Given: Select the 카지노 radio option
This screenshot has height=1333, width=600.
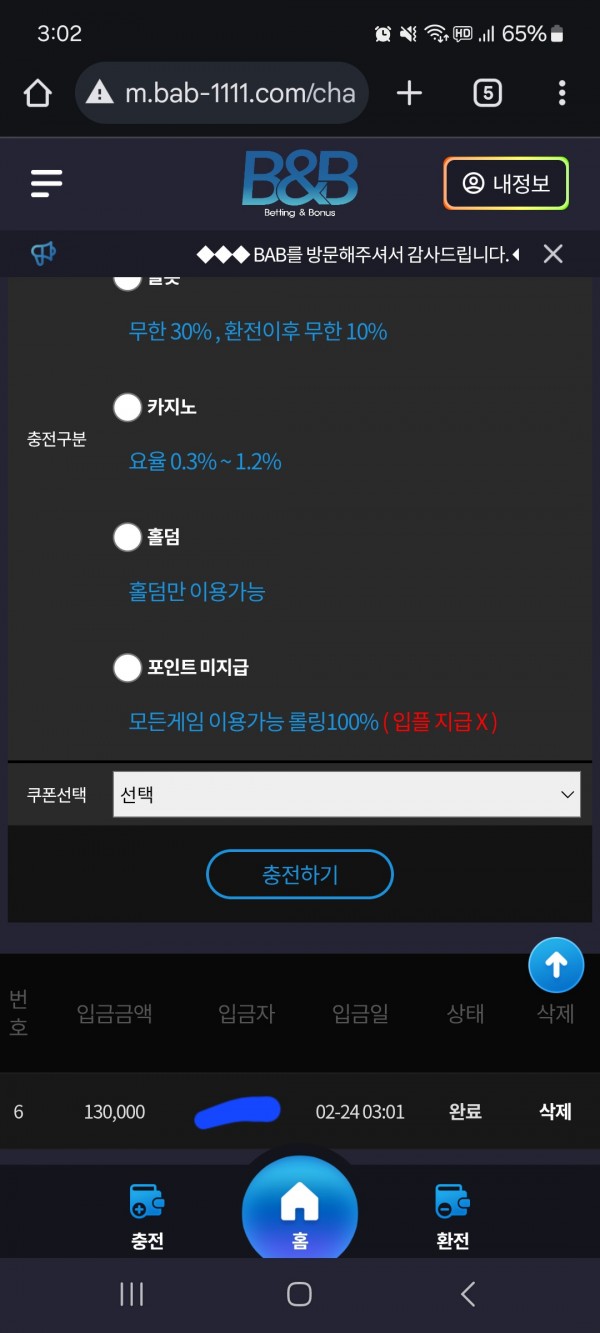Looking at the screenshot, I should [x=127, y=407].
